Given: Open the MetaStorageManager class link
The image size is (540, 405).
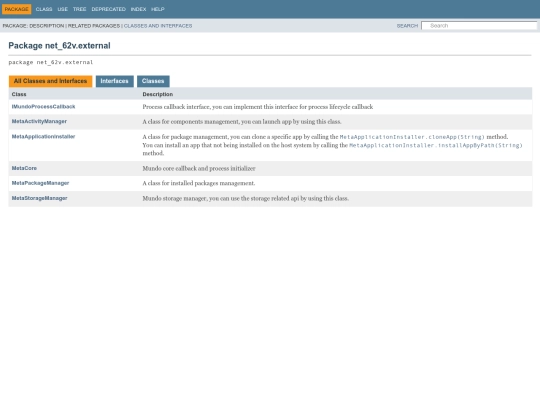Looking at the screenshot, I should click(40, 198).
